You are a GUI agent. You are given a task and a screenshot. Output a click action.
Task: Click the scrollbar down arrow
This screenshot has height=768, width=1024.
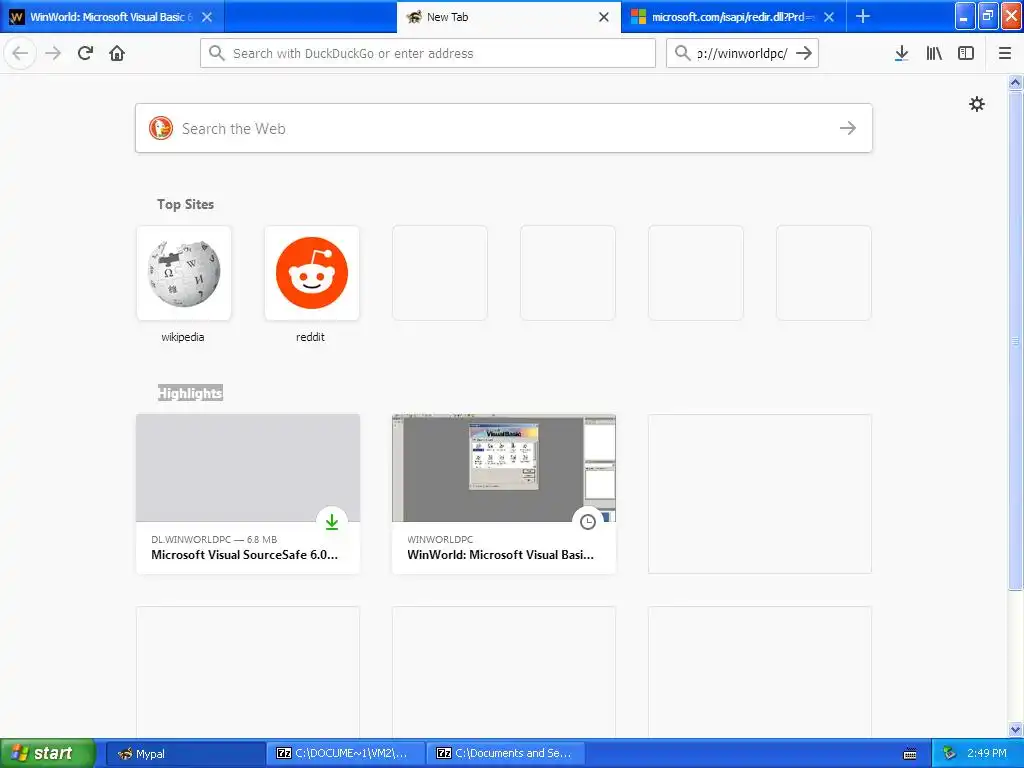point(1015,729)
